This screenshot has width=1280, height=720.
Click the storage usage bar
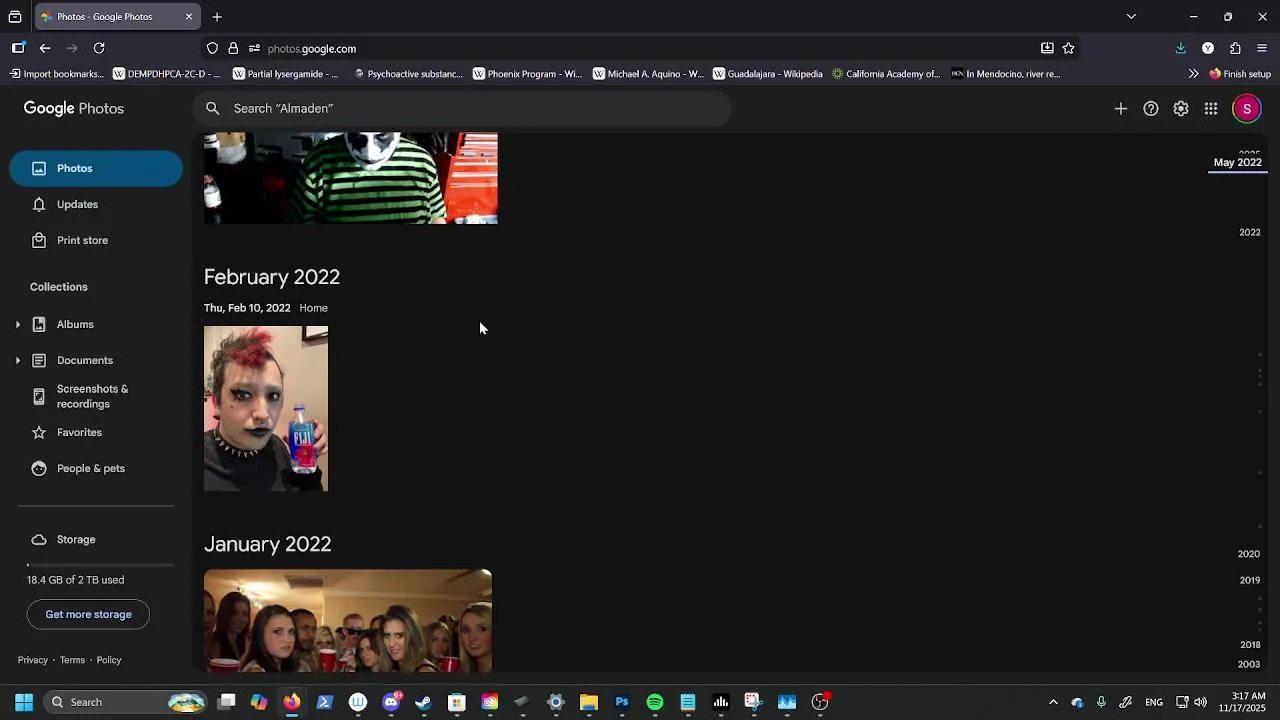coord(100,565)
